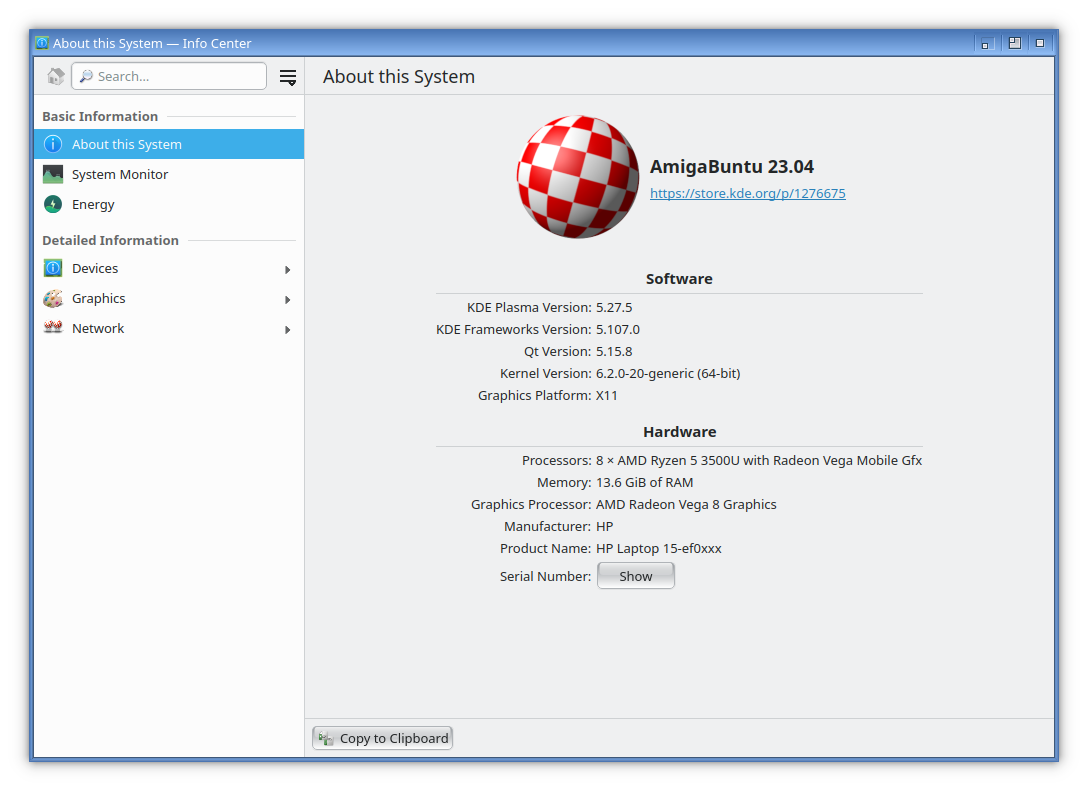The height and width of the screenshot is (791, 1088).
Task: Focus the Search input field
Action: coord(169,76)
